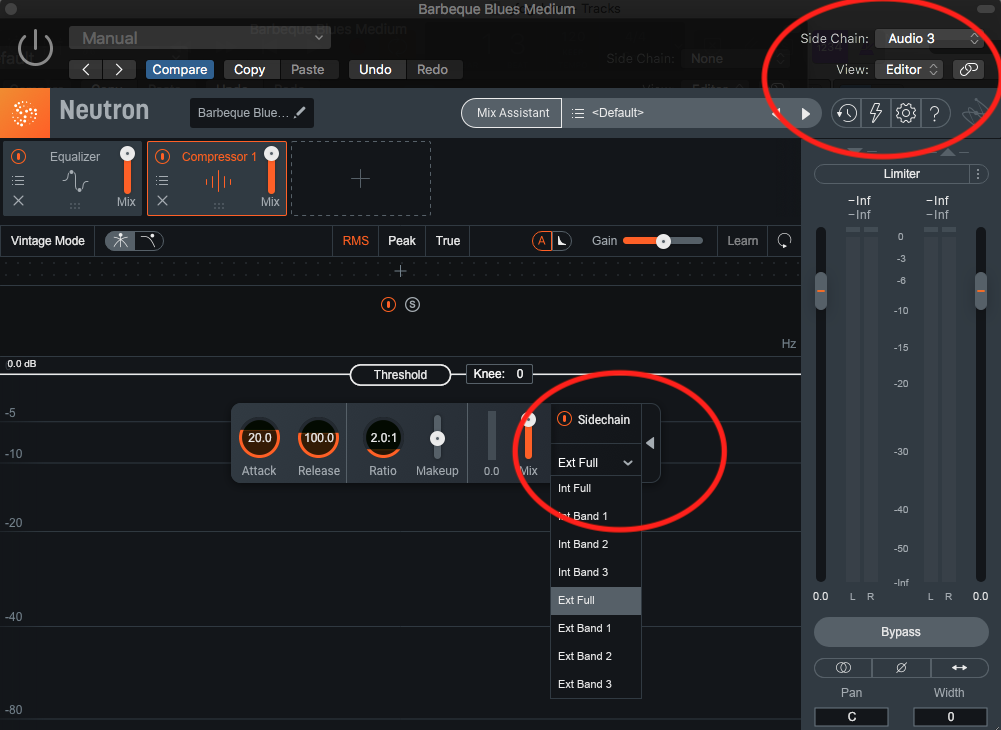Choose Ext Full sidechain source
This screenshot has width=1001, height=730.
coord(596,600)
